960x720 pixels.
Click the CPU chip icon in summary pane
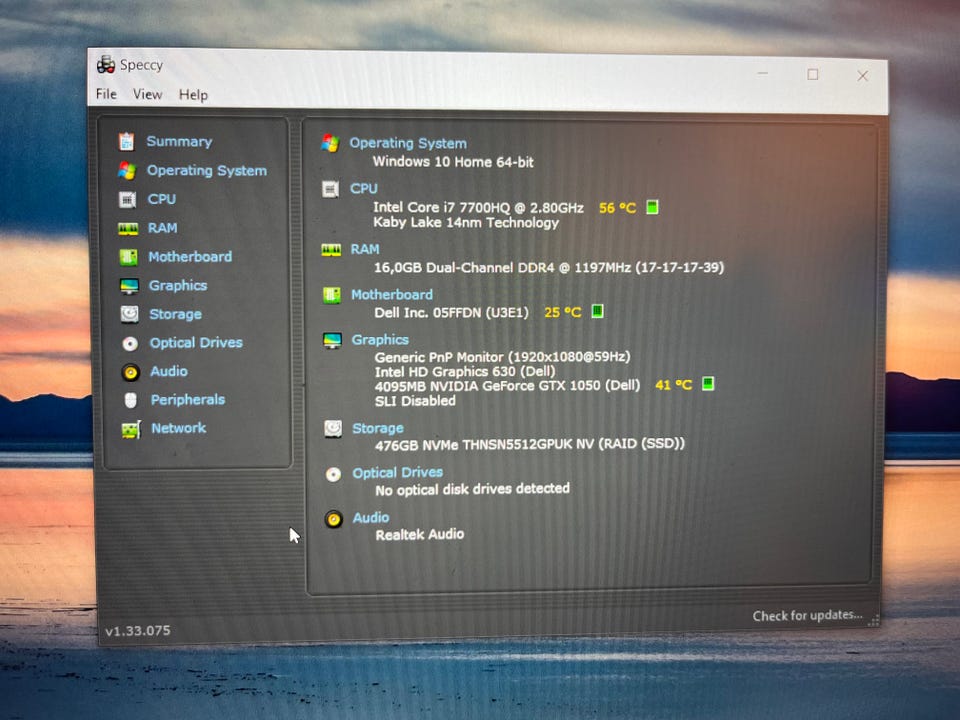click(x=331, y=189)
